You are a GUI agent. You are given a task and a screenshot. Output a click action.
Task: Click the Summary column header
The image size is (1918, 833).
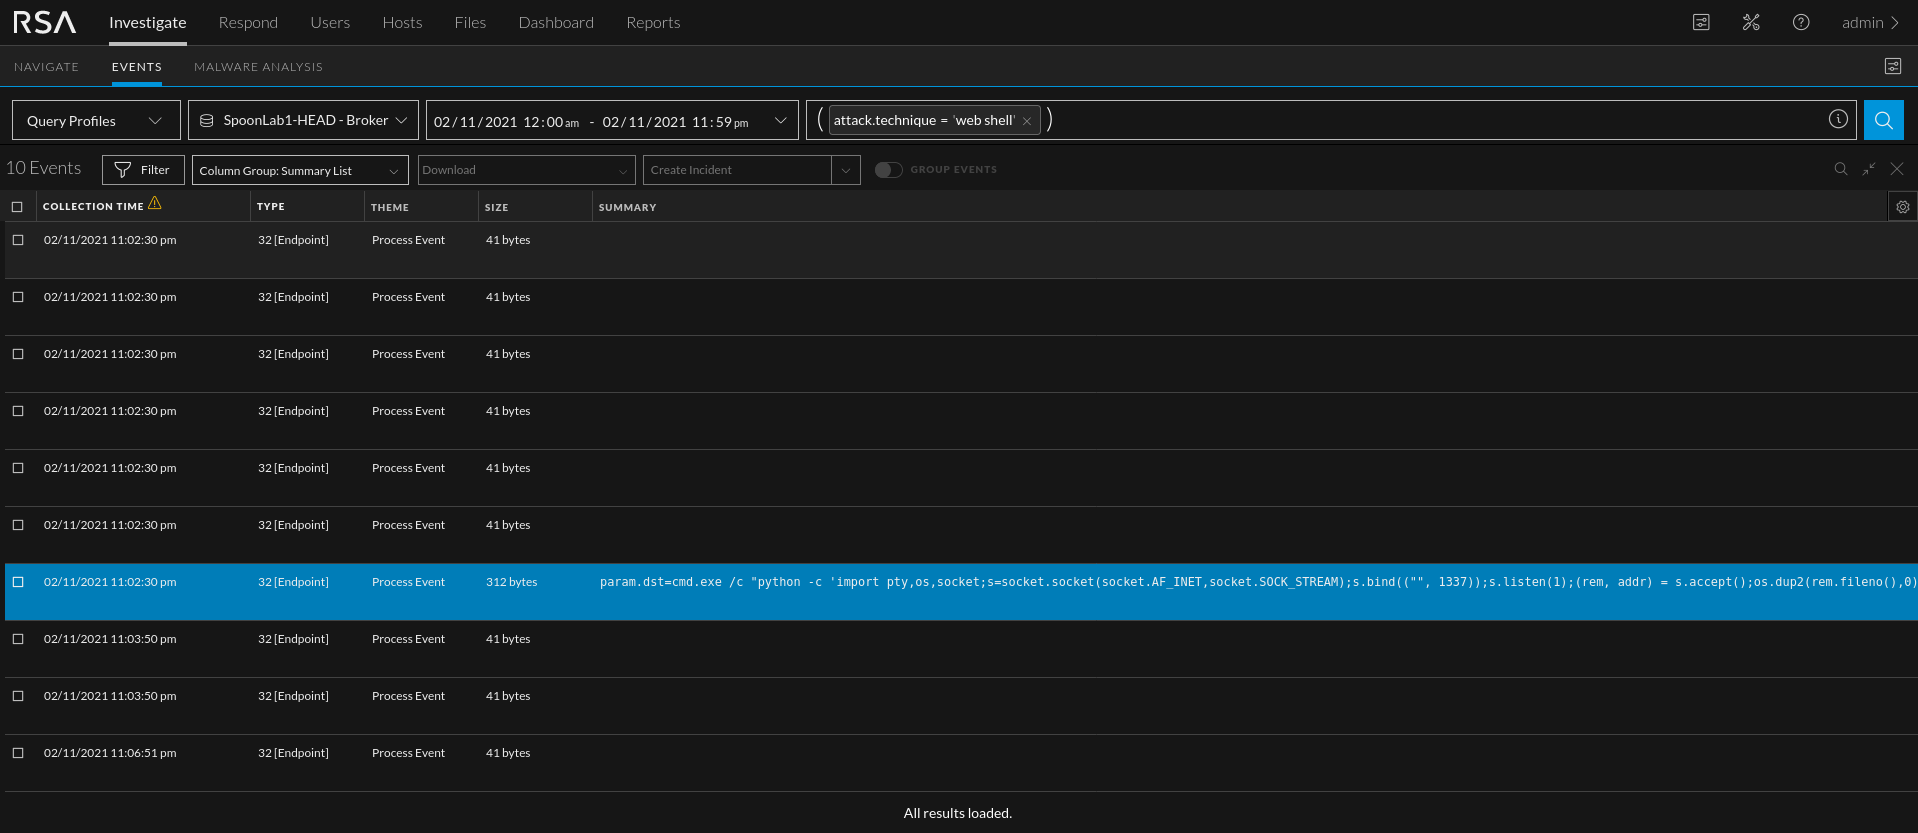(x=627, y=207)
